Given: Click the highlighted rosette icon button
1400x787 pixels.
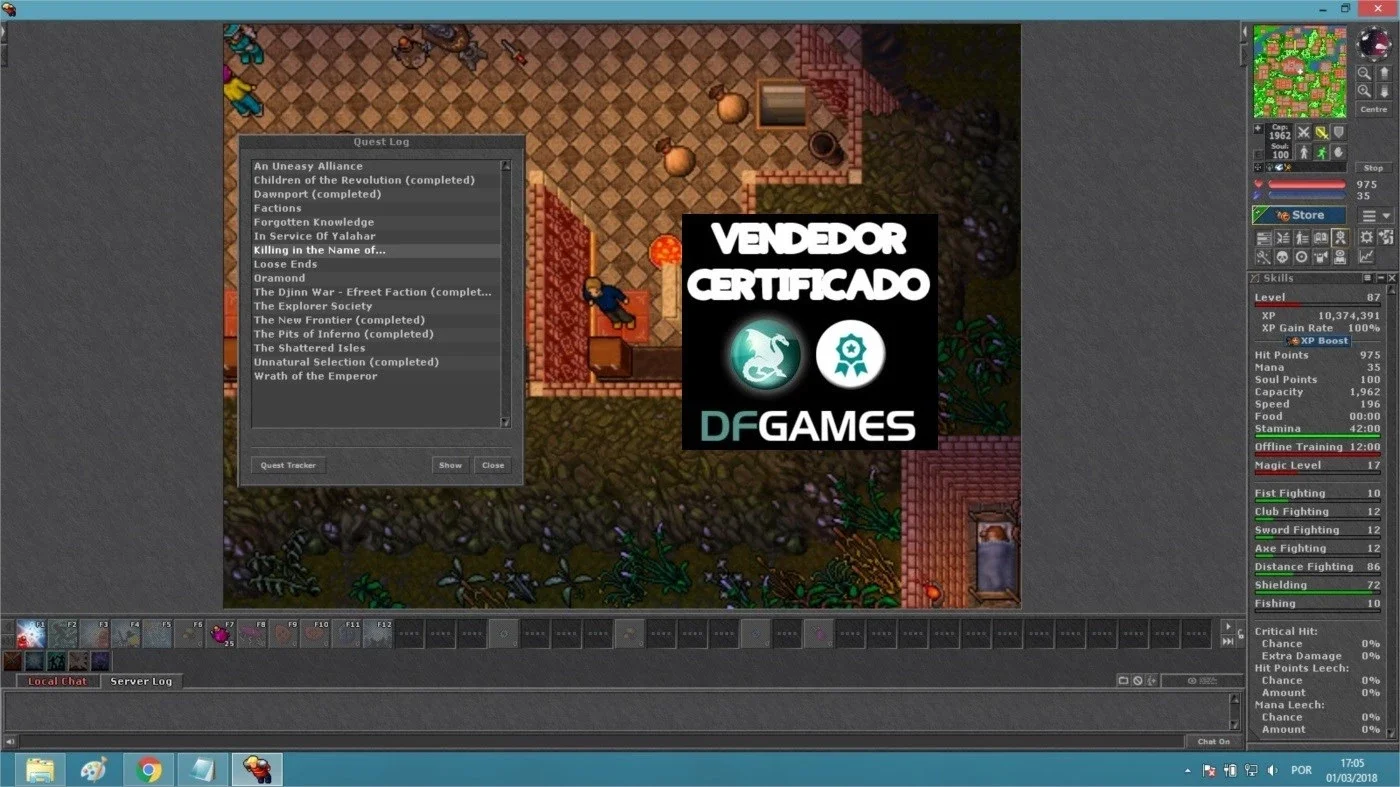Looking at the screenshot, I should coord(1340,238).
